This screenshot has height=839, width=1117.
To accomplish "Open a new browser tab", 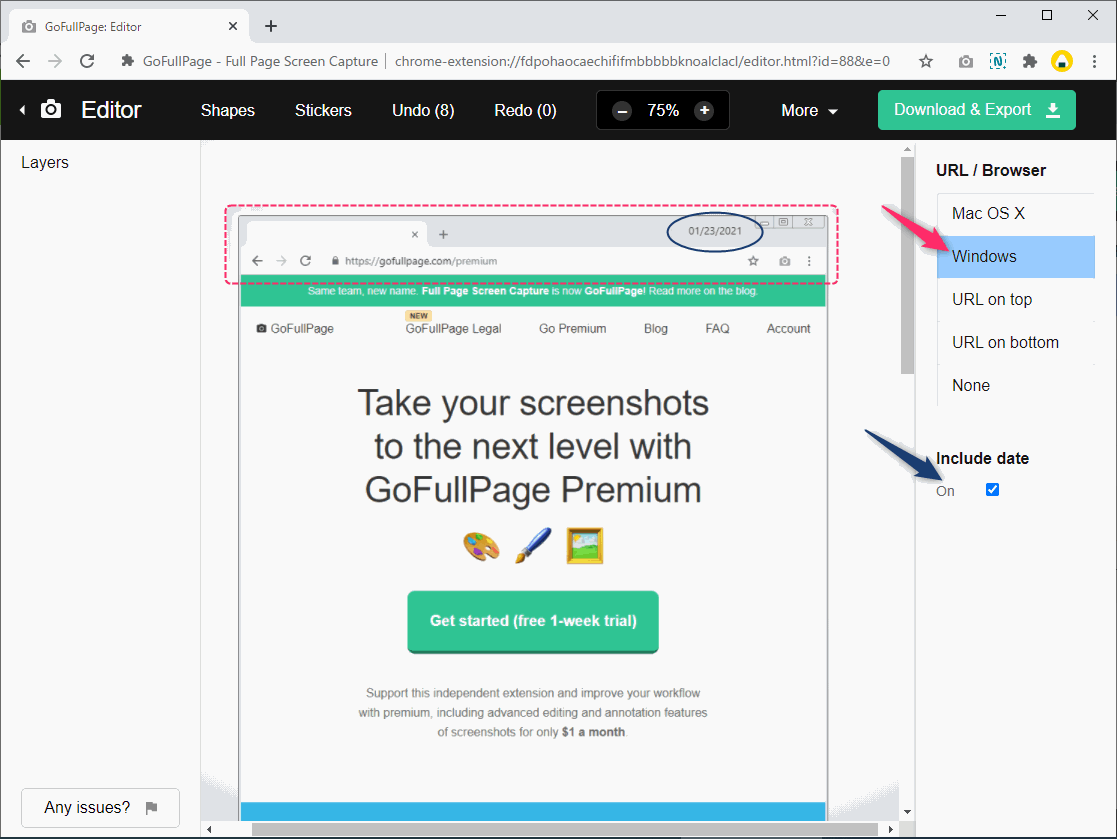I will coord(271,26).
